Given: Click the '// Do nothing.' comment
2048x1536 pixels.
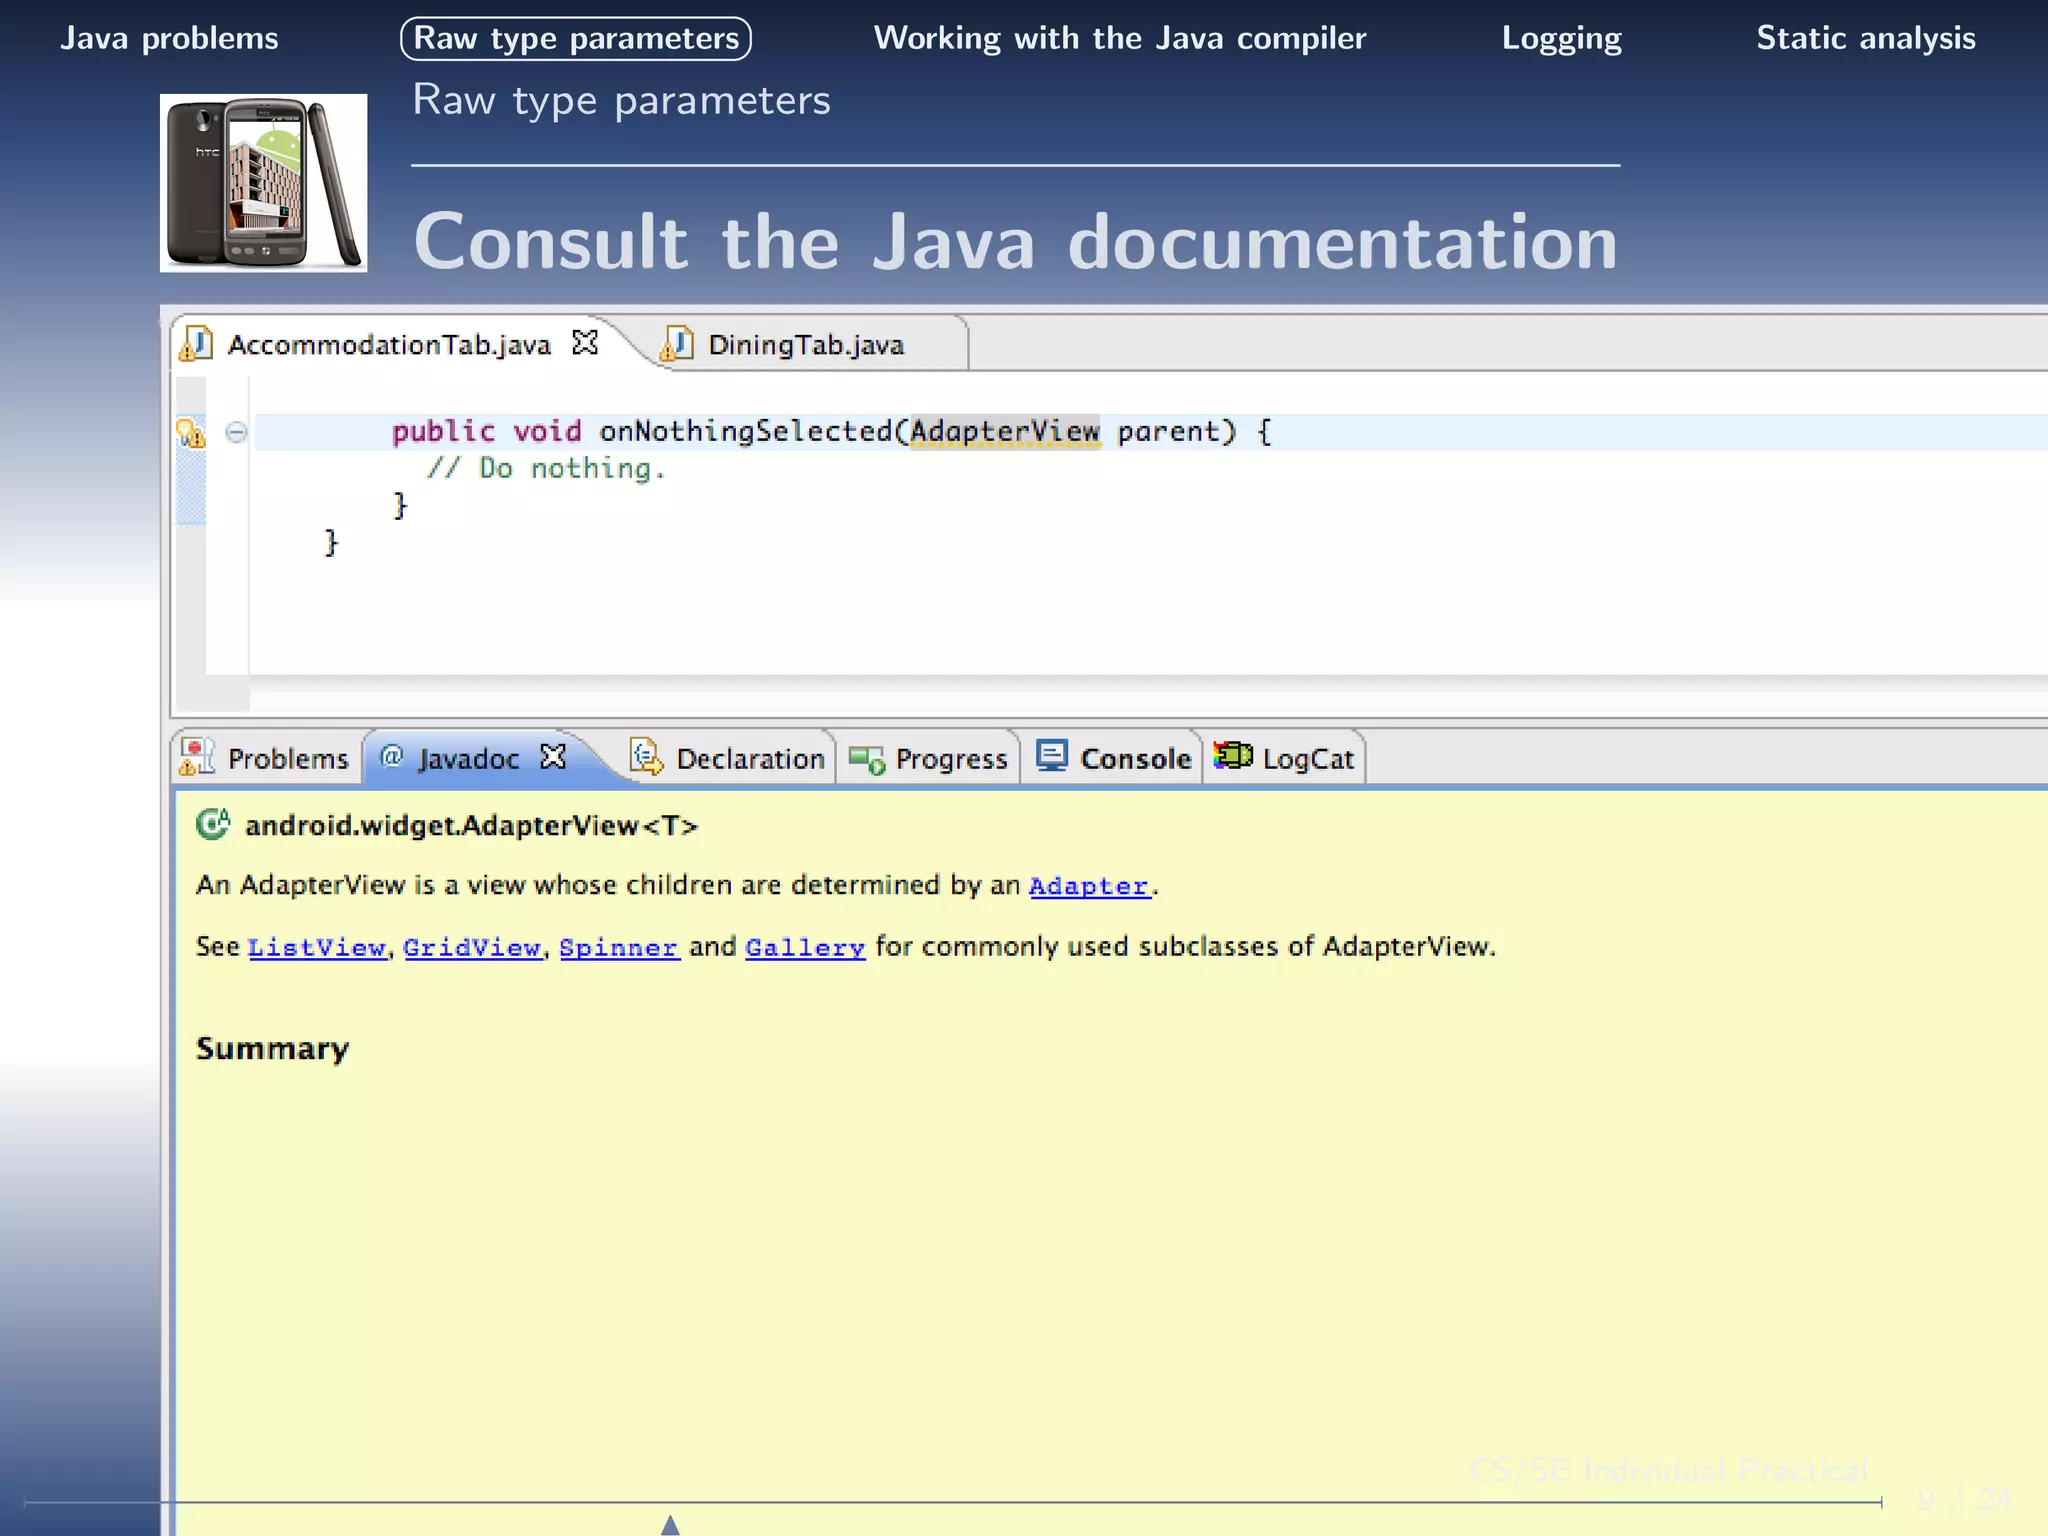Looking at the screenshot, I should pyautogui.click(x=546, y=468).
